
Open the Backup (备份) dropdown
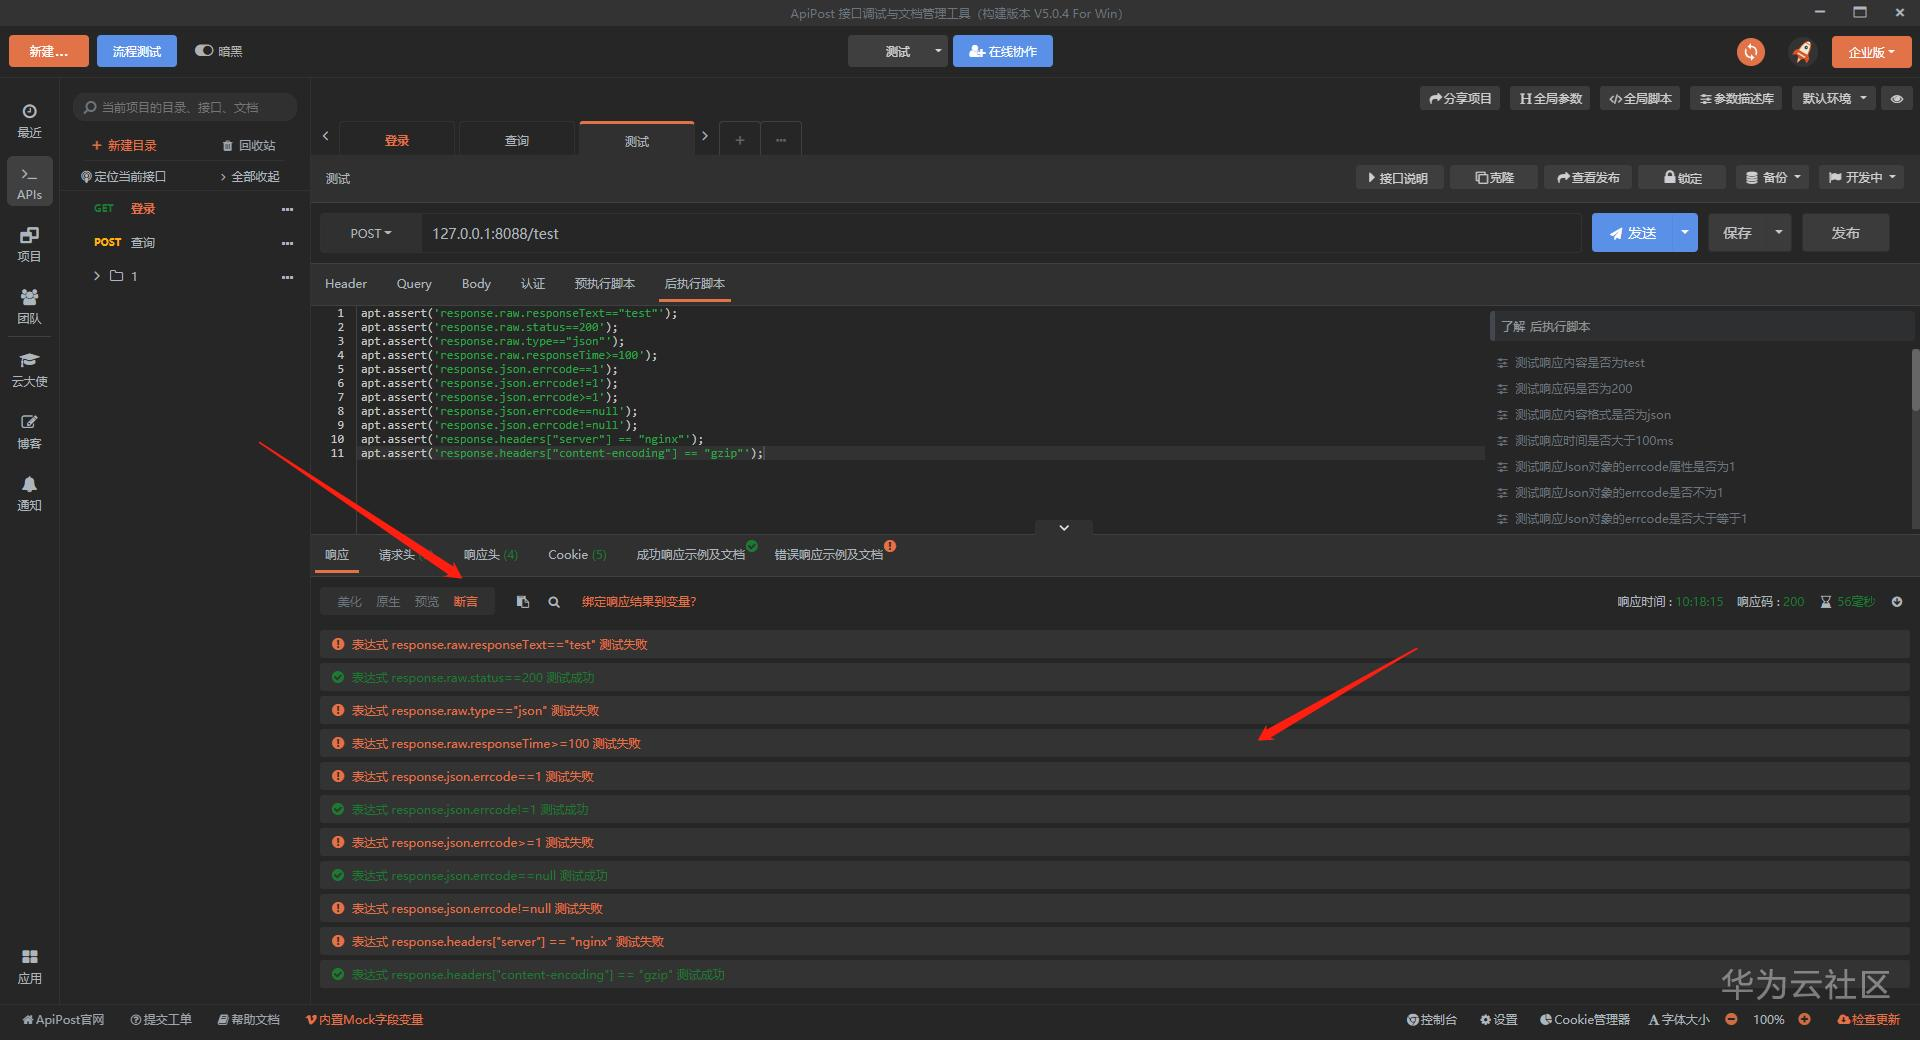[1773, 178]
